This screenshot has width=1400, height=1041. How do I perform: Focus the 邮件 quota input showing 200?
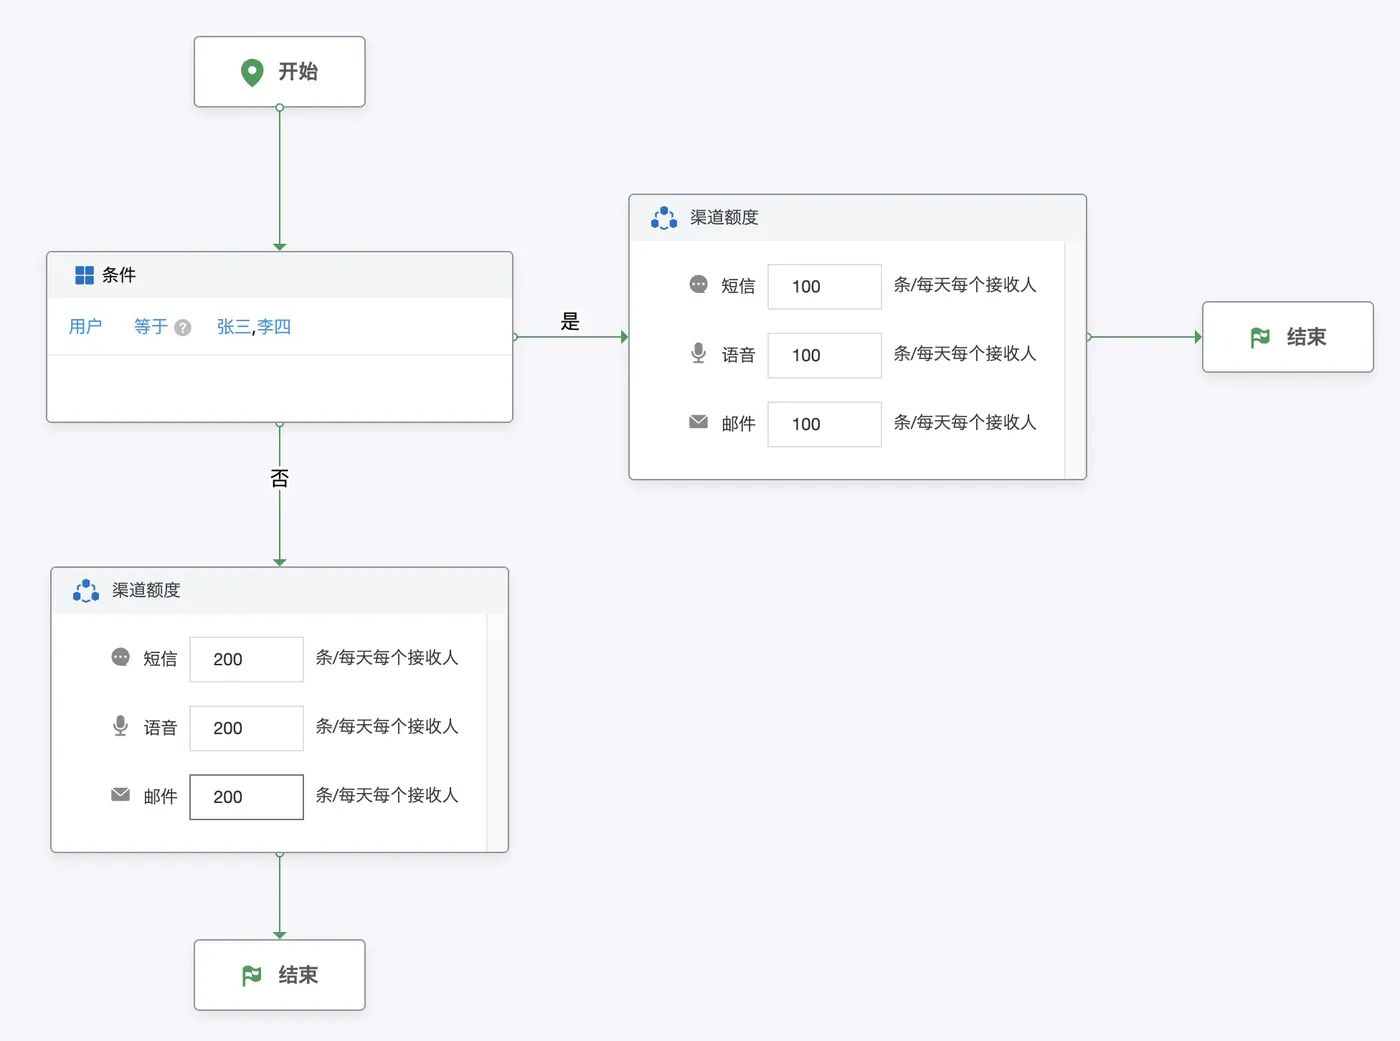click(247, 798)
